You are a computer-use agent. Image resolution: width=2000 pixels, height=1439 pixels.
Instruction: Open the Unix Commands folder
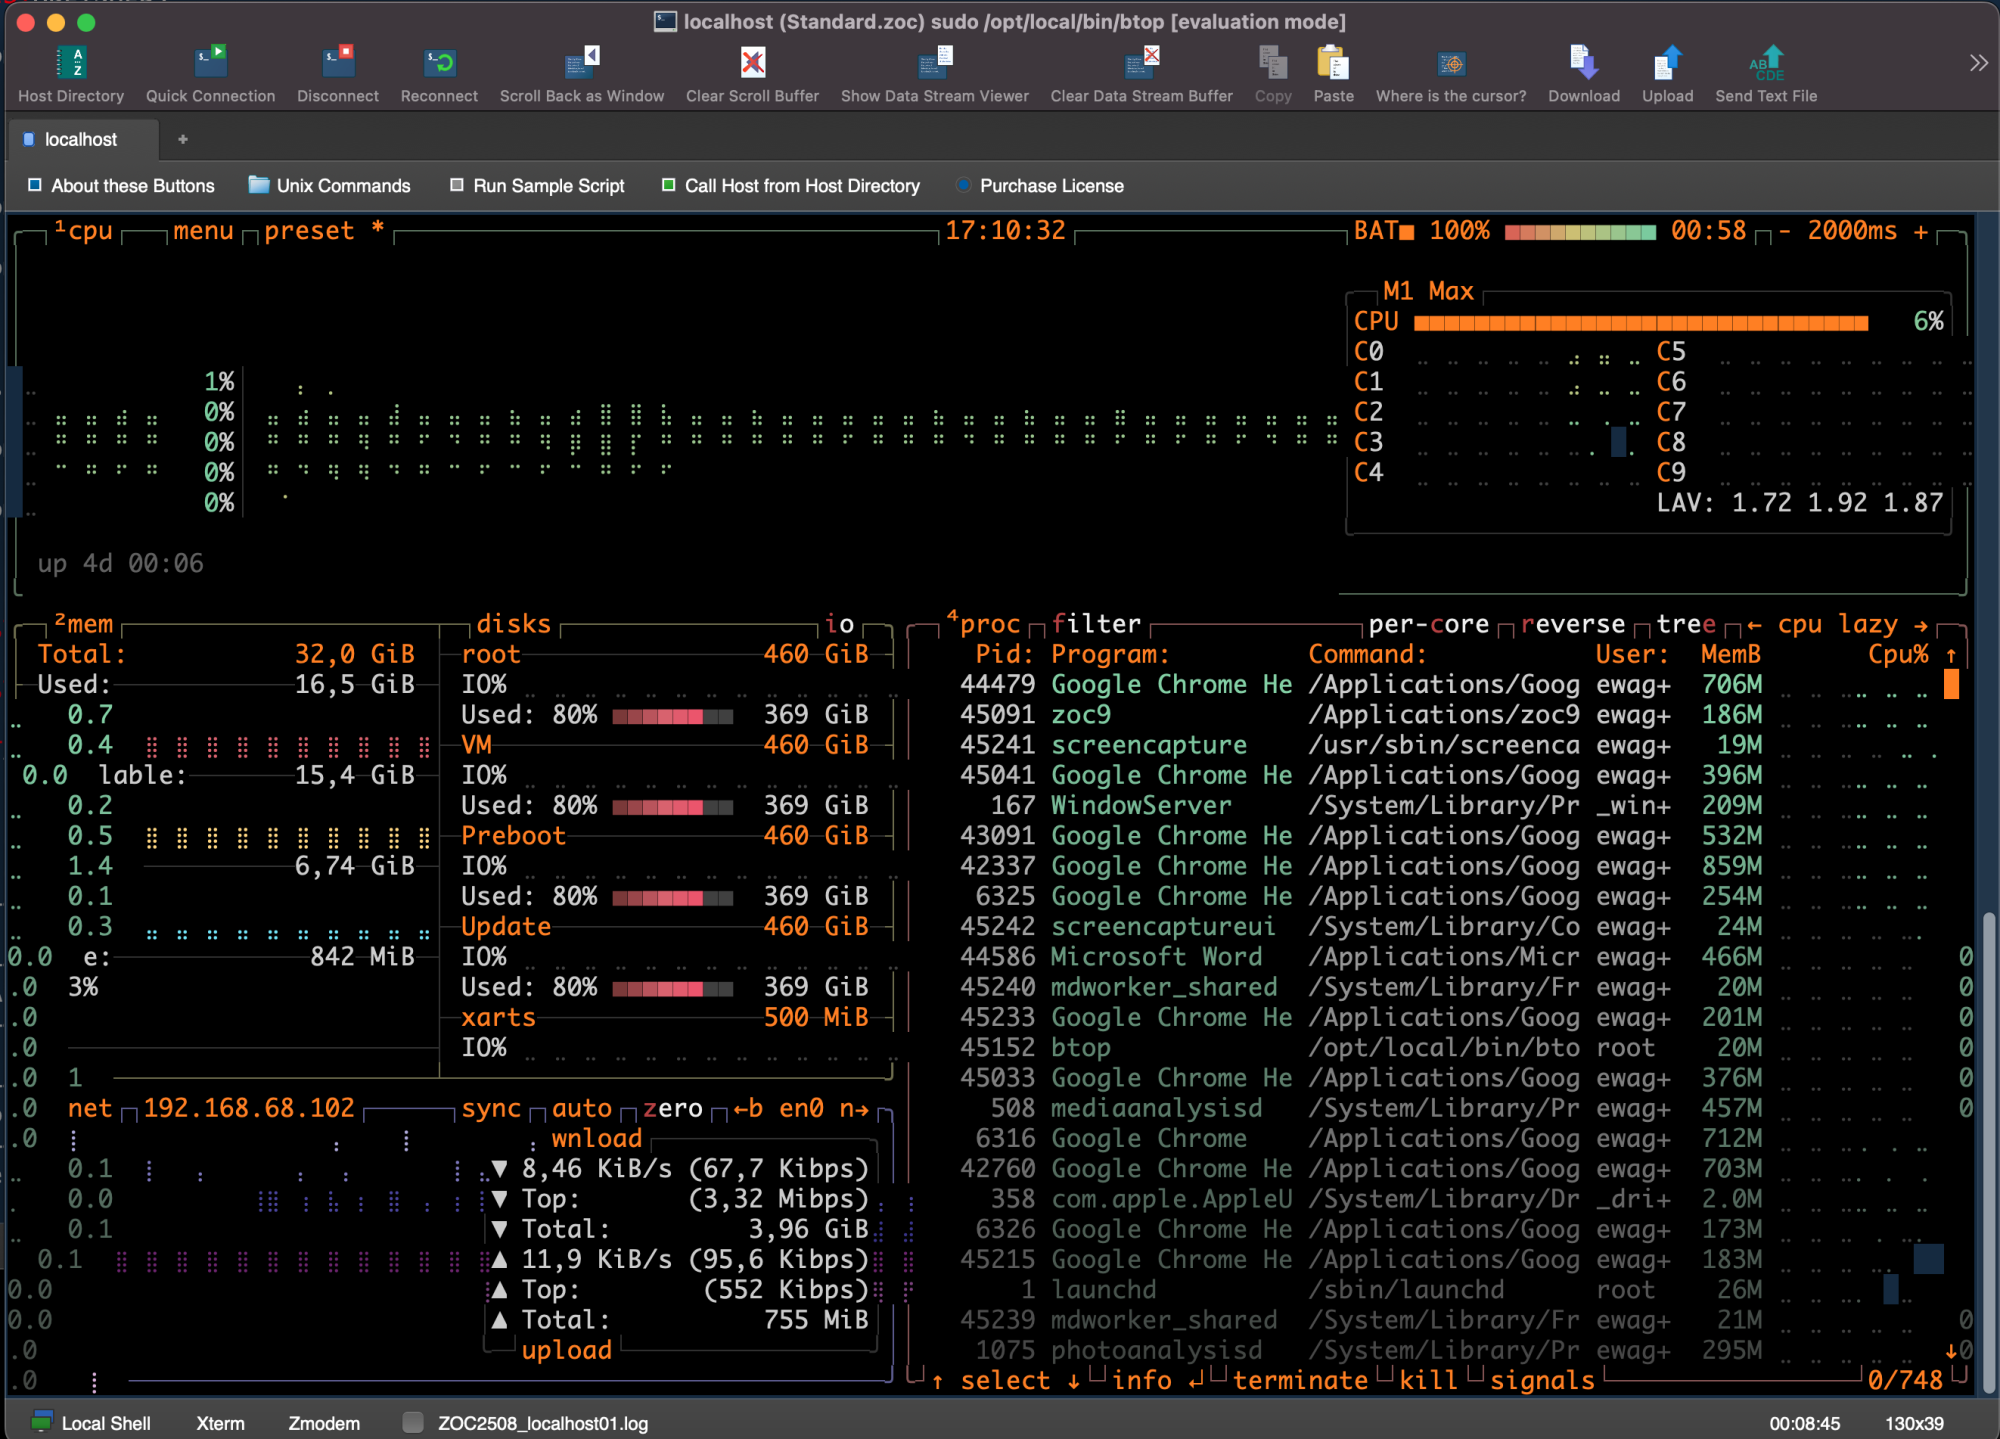(x=329, y=186)
